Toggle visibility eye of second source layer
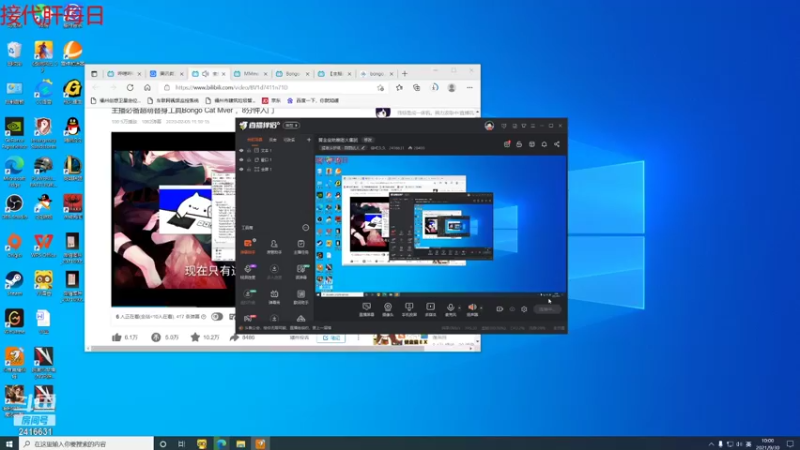Image resolution: width=800 pixels, height=450 pixels. [x=241, y=160]
